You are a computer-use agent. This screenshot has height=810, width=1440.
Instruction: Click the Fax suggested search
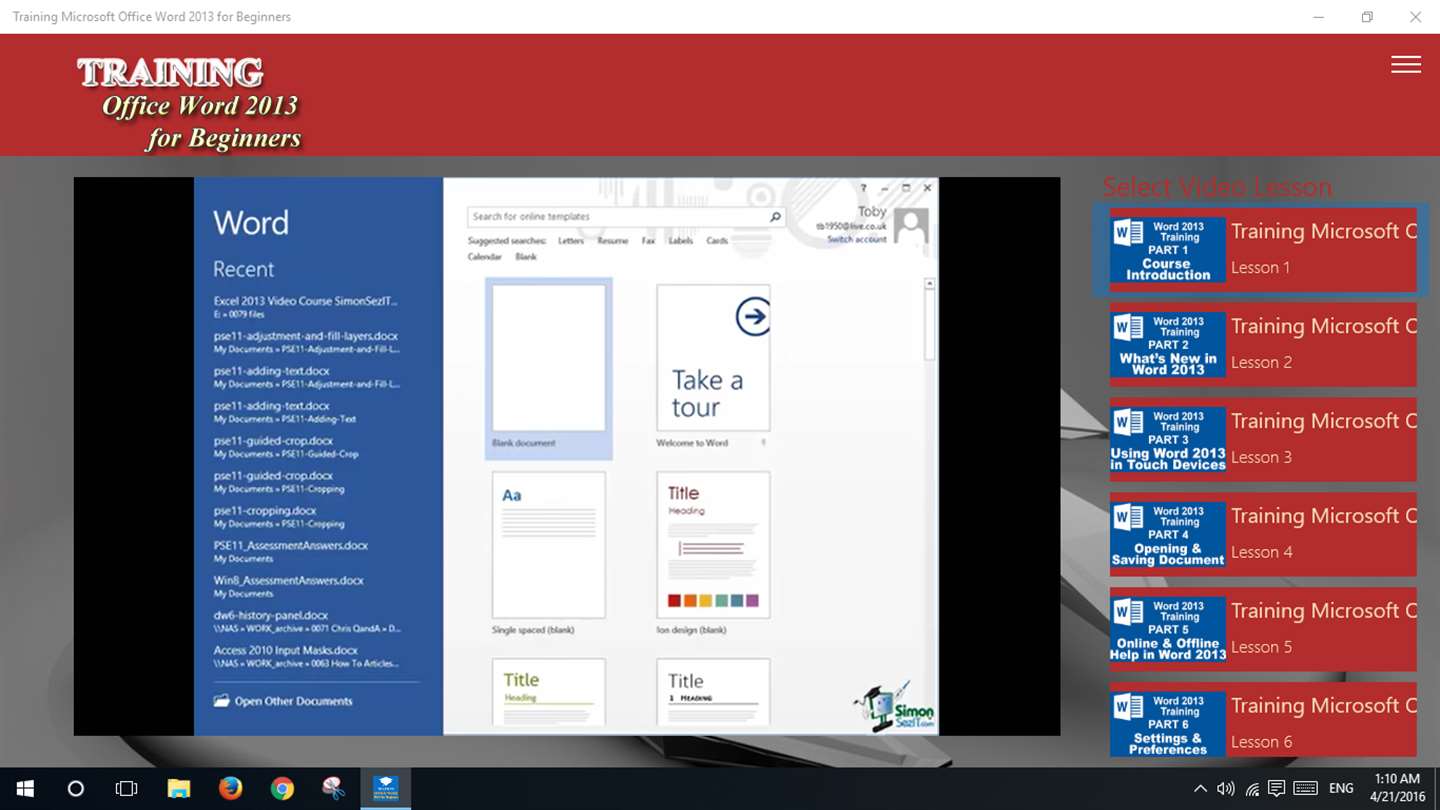click(648, 241)
